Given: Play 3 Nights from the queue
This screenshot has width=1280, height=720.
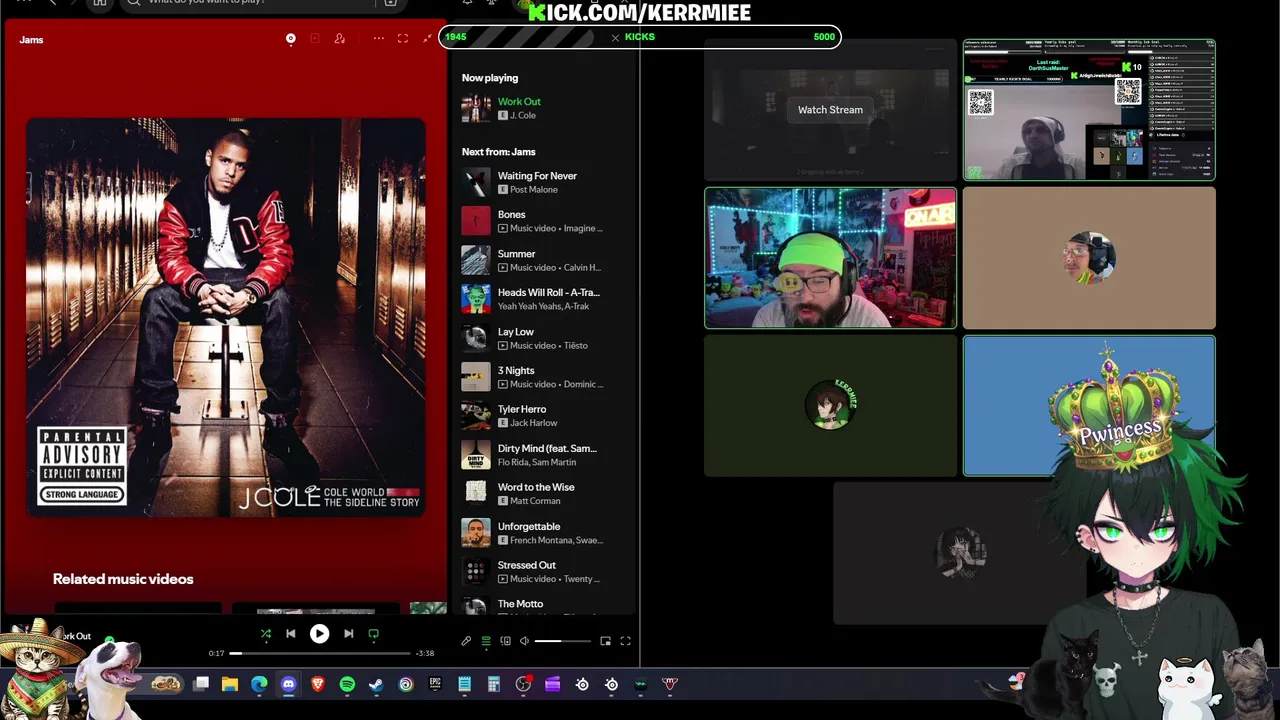Looking at the screenshot, I should pos(516,371).
